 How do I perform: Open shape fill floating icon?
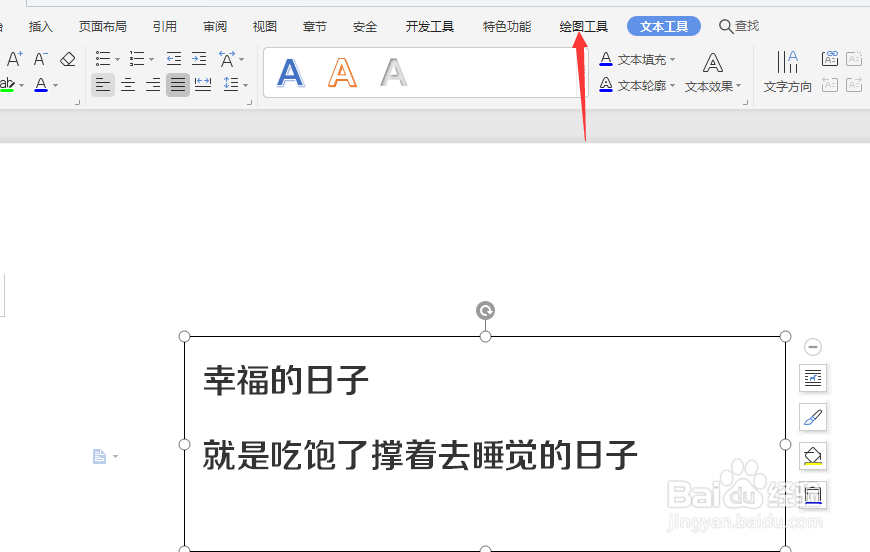tap(813, 456)
